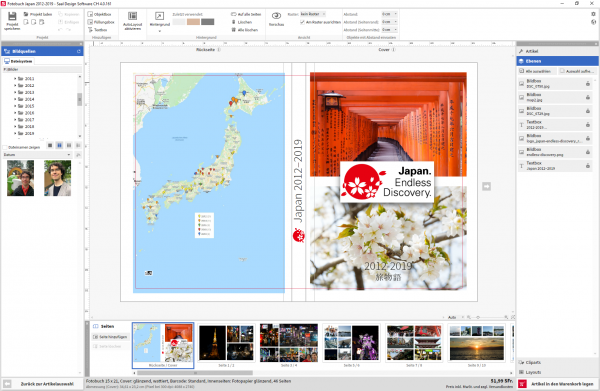The width and height of the screenshot is (600, 391).
Task: Insert an Objektbox
Action: (99, 14)
